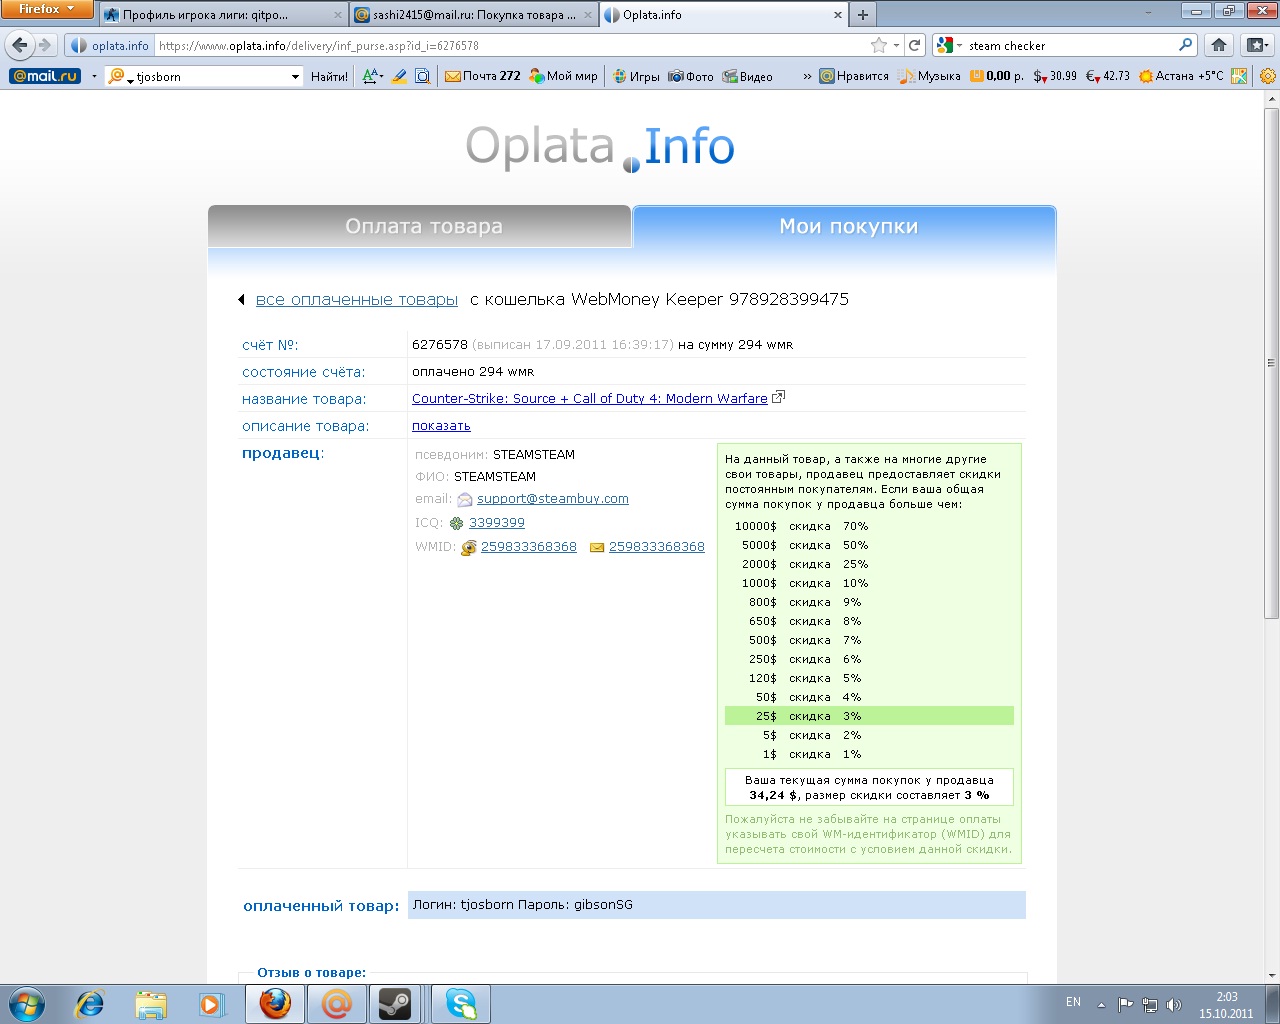This screenshot has width=1280, height=1024.
Task: Click the search box containing steam checker
Action: point(1070,45)
